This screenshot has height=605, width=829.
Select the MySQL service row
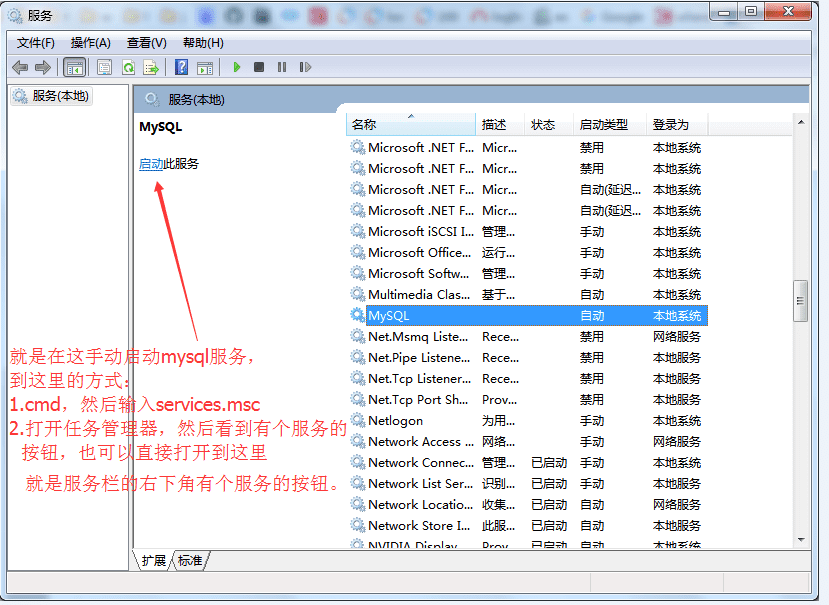click(528, 315)
